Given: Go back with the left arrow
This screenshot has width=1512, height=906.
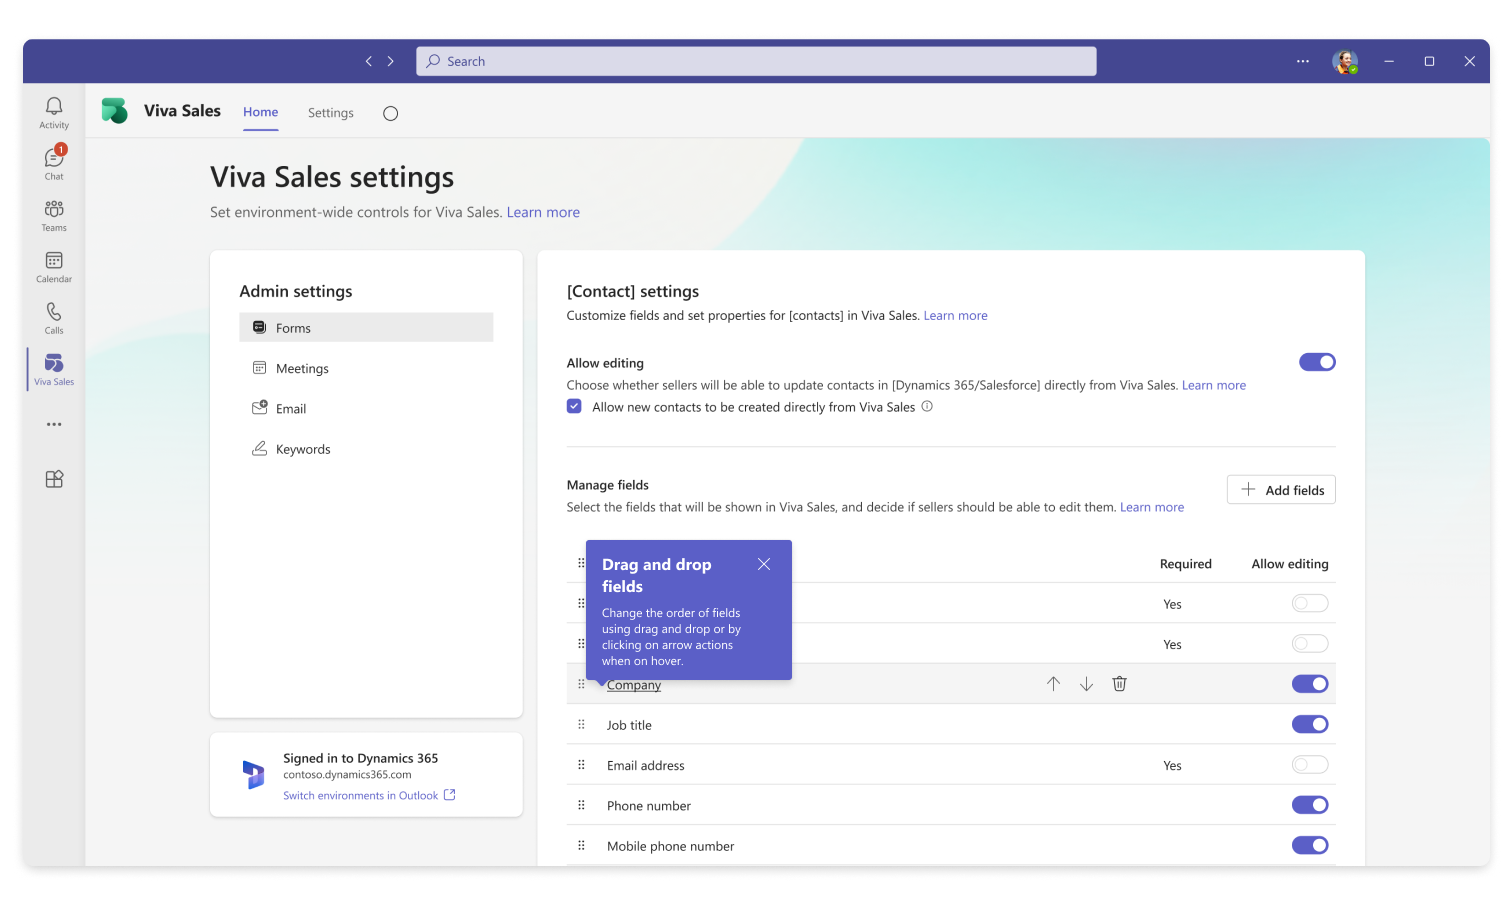Looking at the screenshot, I should (369, 61).
